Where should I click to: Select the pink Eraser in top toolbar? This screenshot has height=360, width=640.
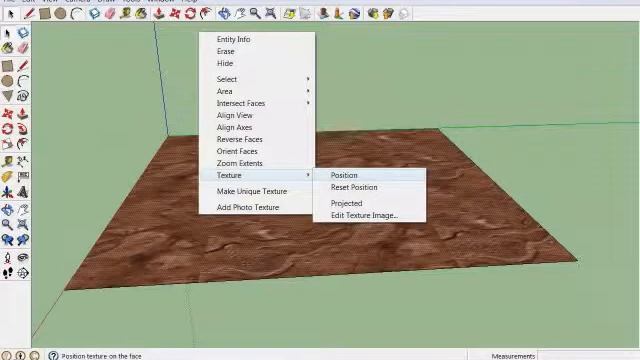coord(110,14)
